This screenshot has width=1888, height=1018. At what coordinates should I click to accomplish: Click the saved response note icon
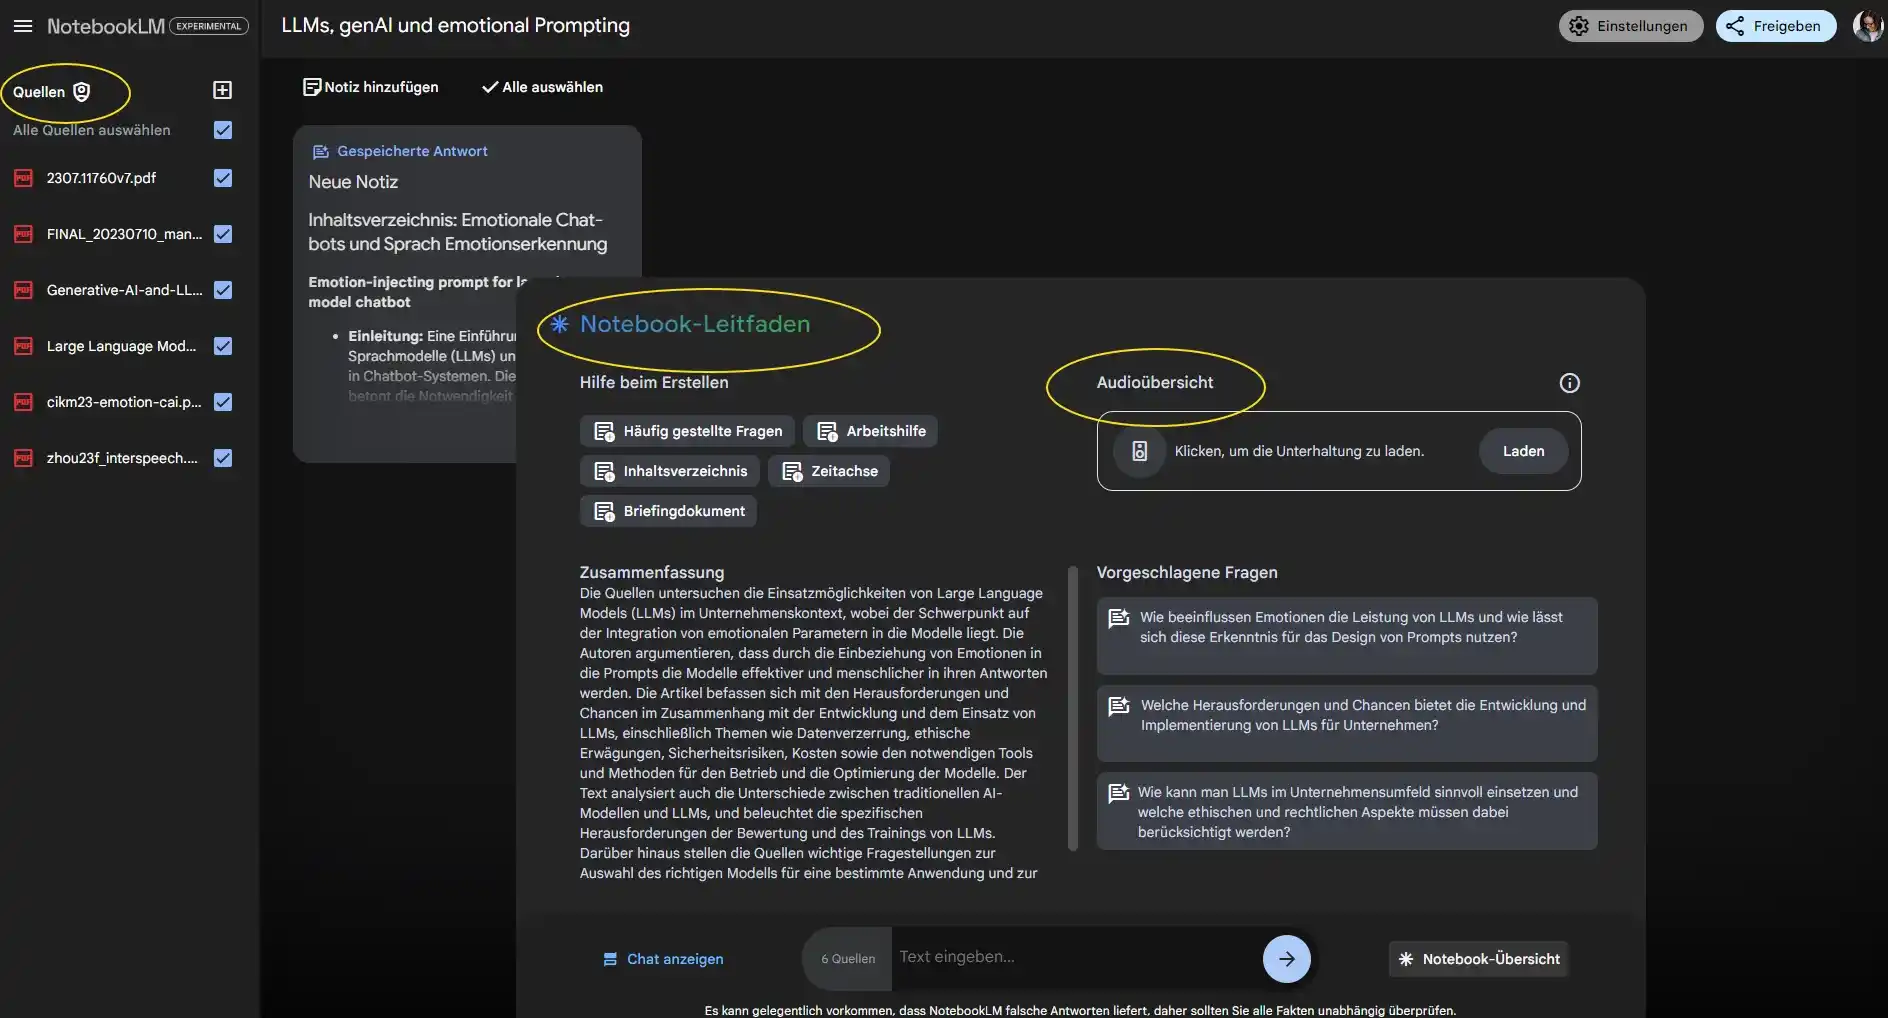321,152
